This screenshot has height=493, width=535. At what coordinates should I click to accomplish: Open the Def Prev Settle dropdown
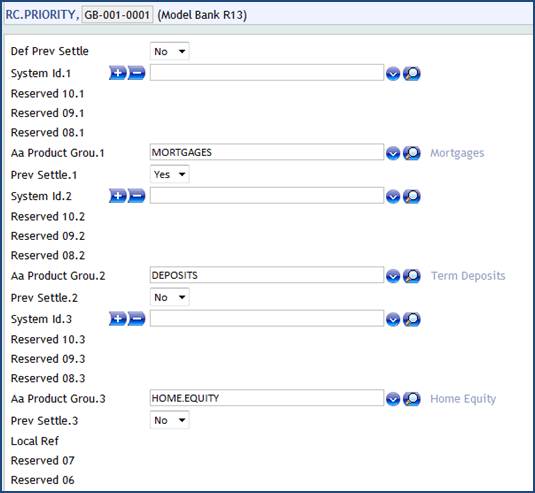tap(170, 52)
